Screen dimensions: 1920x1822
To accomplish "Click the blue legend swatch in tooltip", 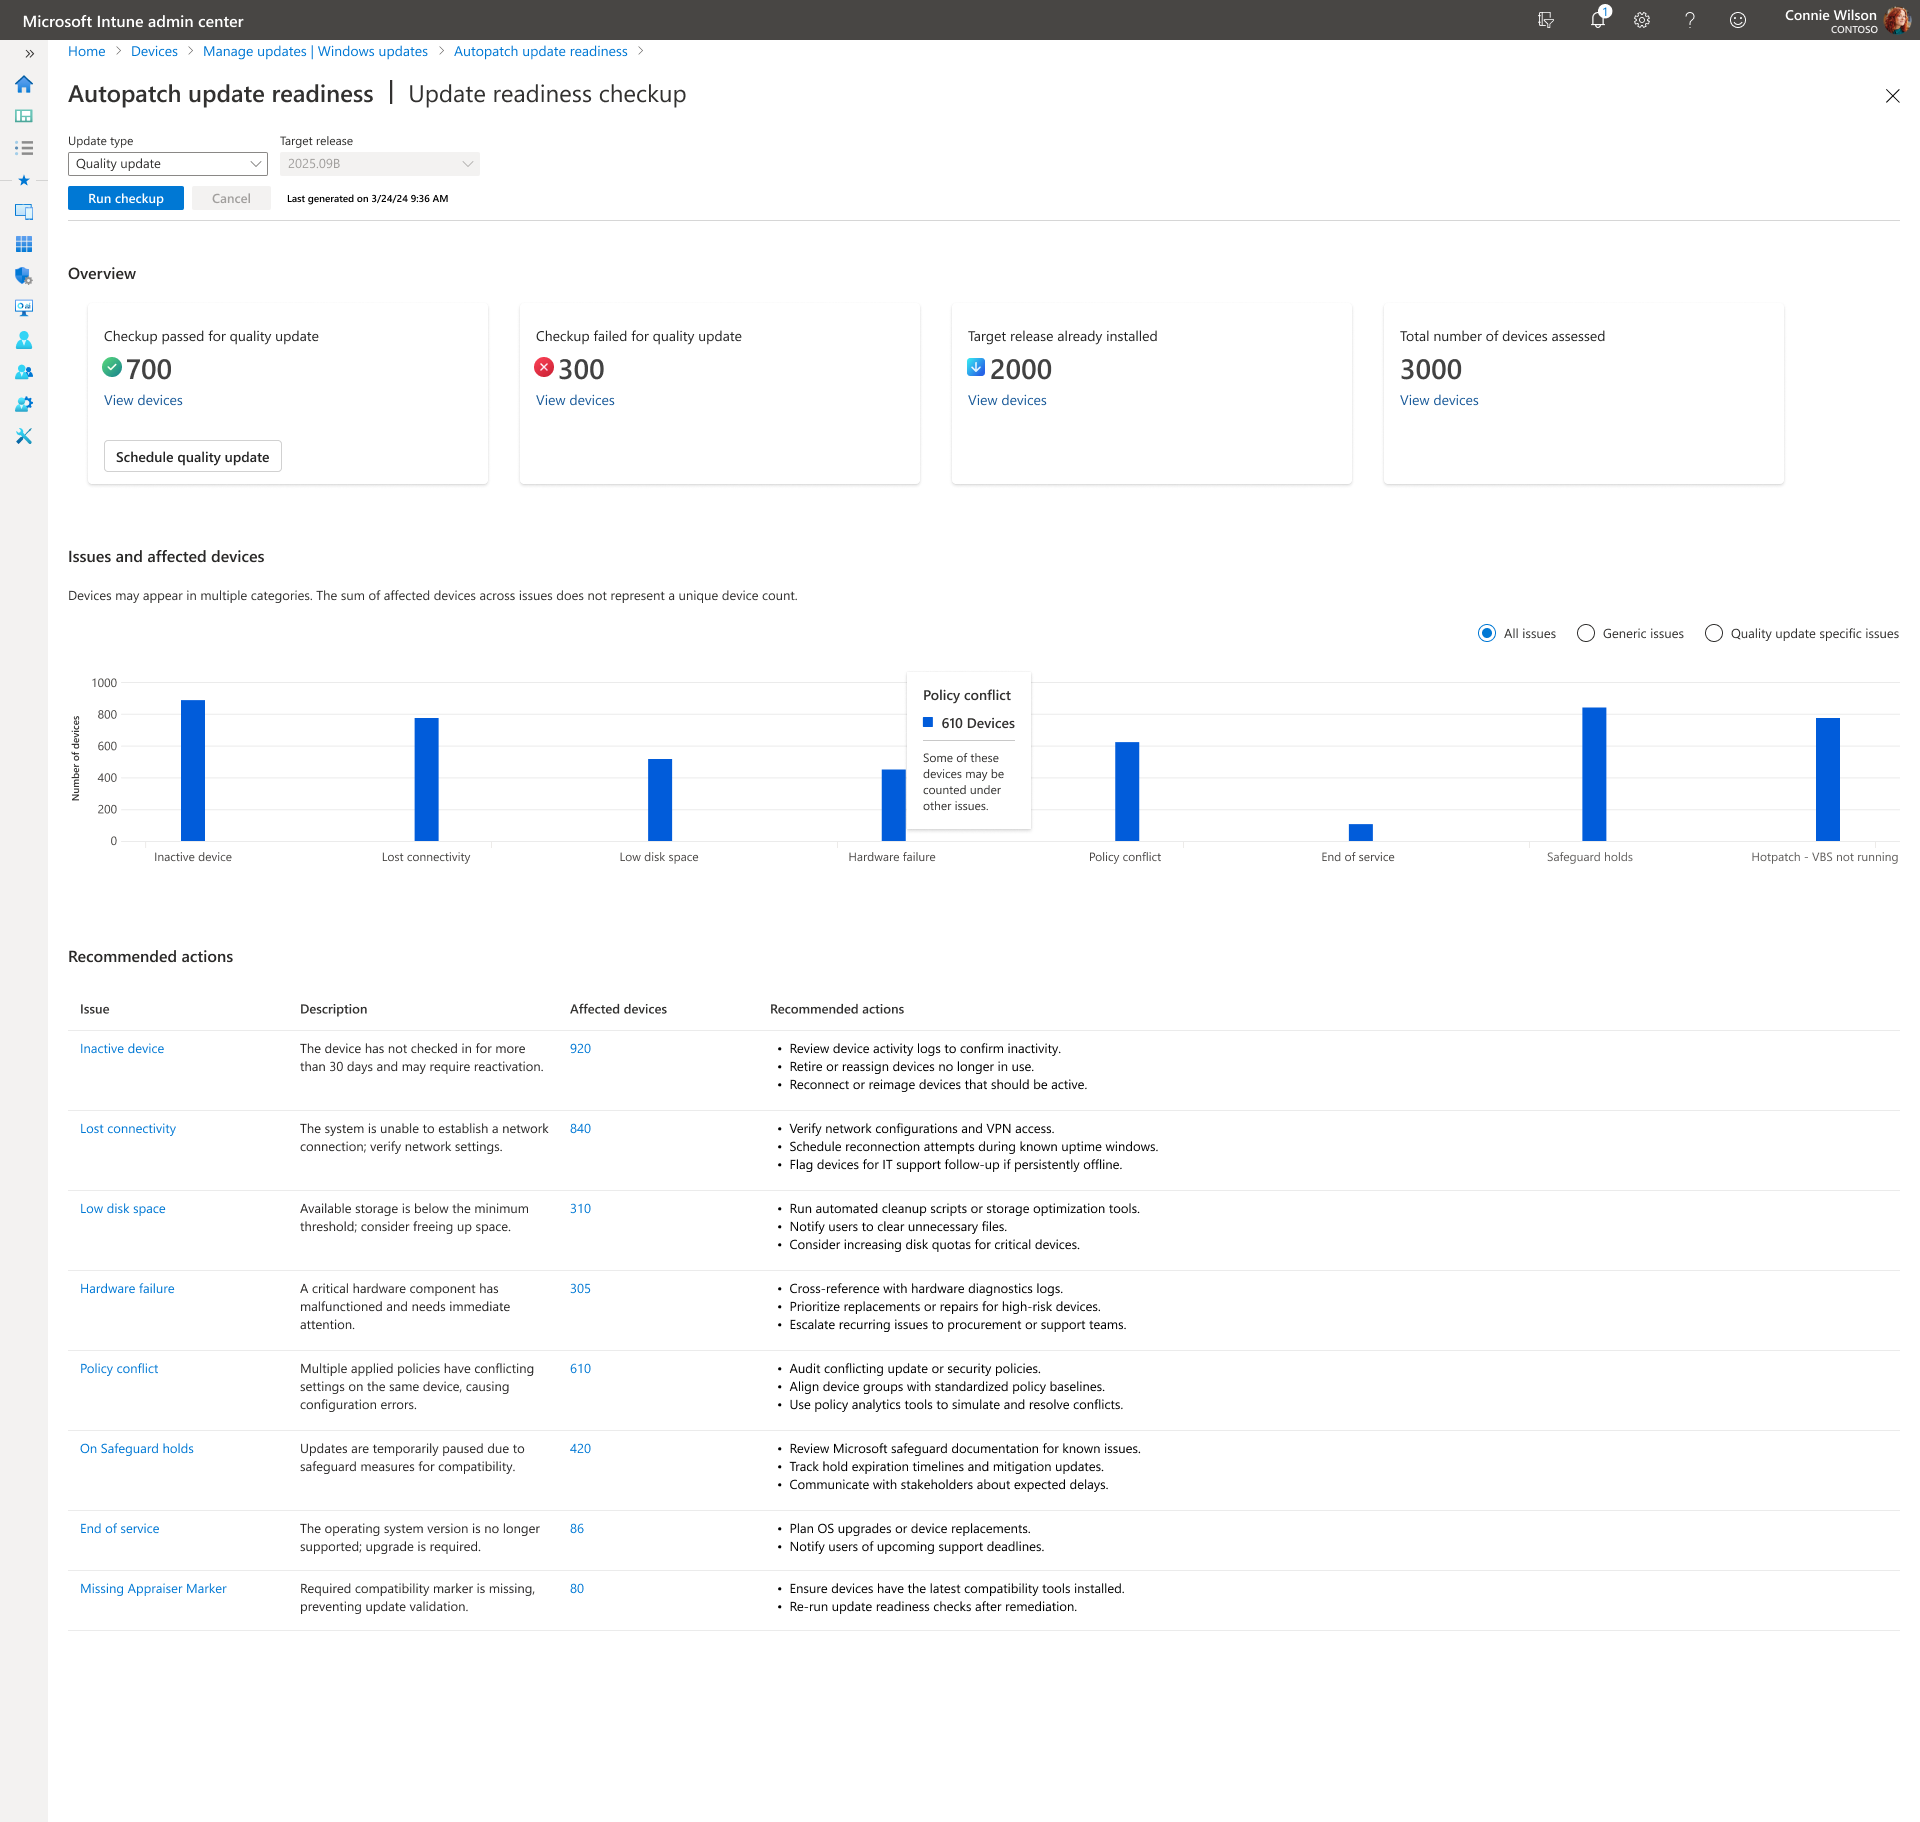I will click(928, 722).
